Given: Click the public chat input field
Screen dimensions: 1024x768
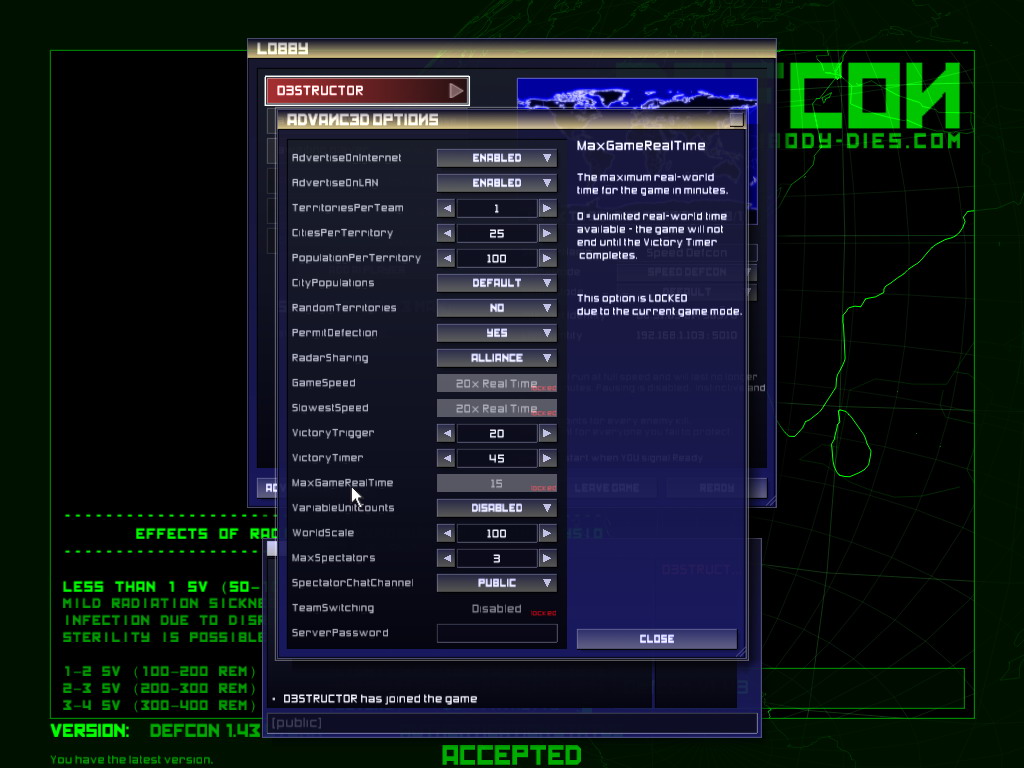Looking at the screenshot, I should pyautogui.click(x=513, y=723).
